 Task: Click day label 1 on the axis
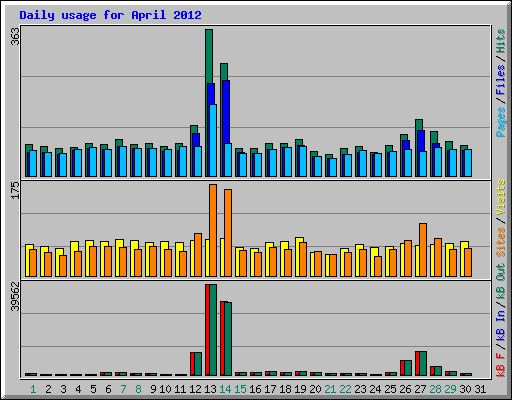tap(33, 389)
